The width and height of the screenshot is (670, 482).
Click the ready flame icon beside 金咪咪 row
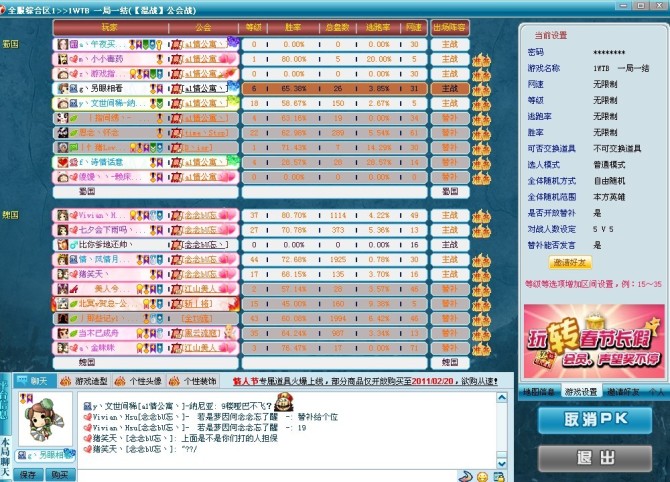click(x=482, y=349)
